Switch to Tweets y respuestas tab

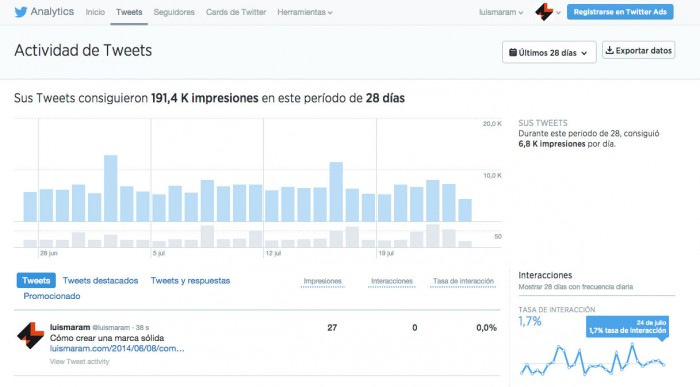[190, 280]
